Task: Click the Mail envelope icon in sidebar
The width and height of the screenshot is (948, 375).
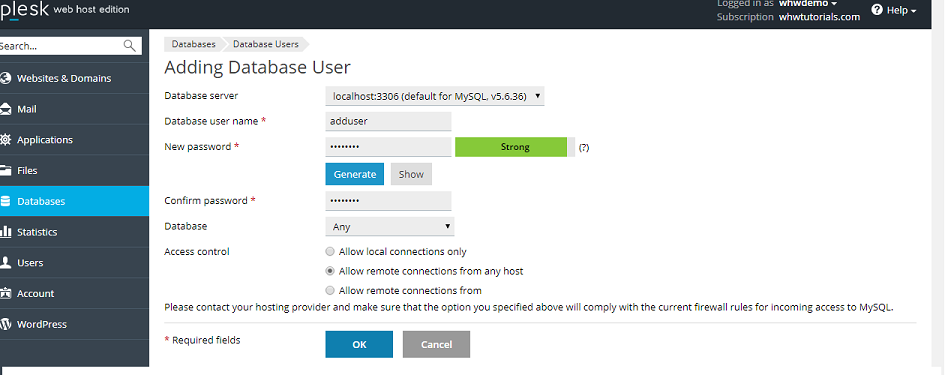Action: point(5,109)
